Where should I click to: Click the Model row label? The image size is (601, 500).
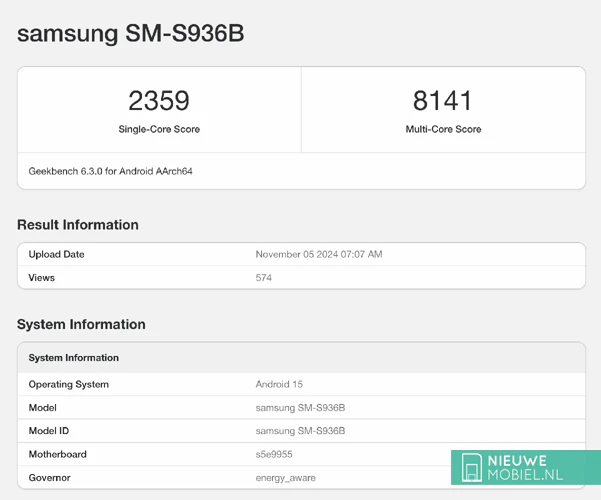pos(43,408)
